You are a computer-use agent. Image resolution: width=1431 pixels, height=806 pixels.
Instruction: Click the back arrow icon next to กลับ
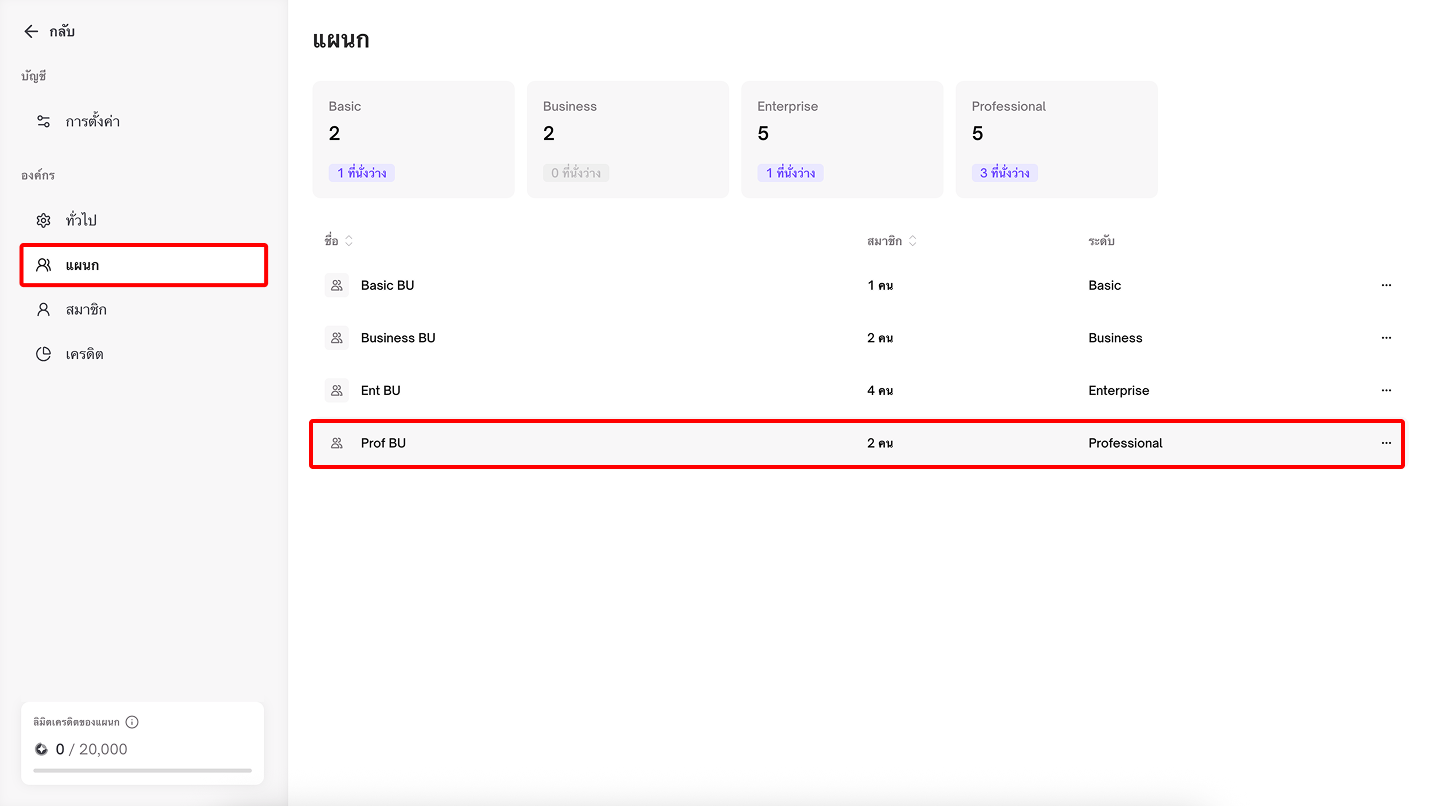(31, 32)
